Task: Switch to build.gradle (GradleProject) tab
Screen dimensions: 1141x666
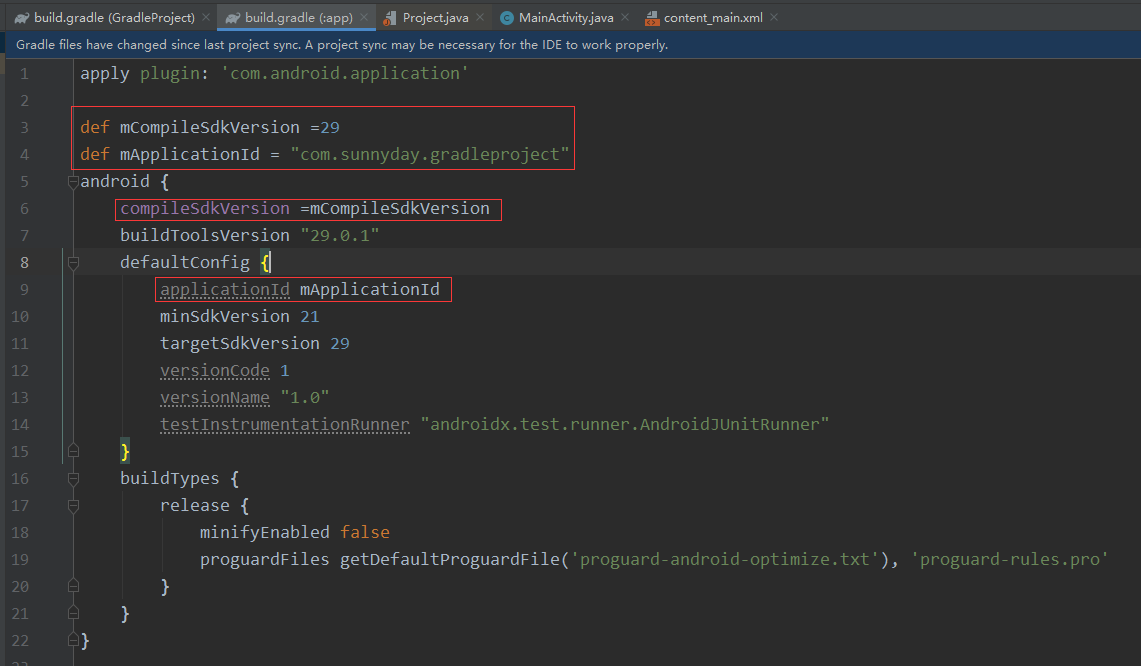Action: [x=114, y=17]
